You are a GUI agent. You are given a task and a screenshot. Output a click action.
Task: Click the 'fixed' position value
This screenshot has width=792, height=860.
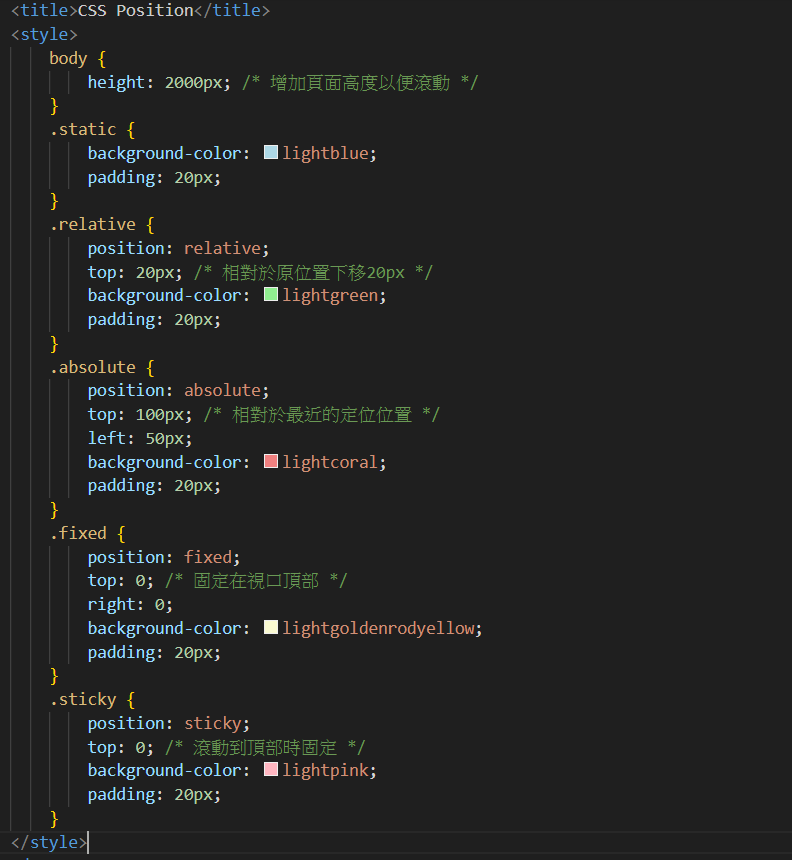pyautogui.click(x=208, y=557)
